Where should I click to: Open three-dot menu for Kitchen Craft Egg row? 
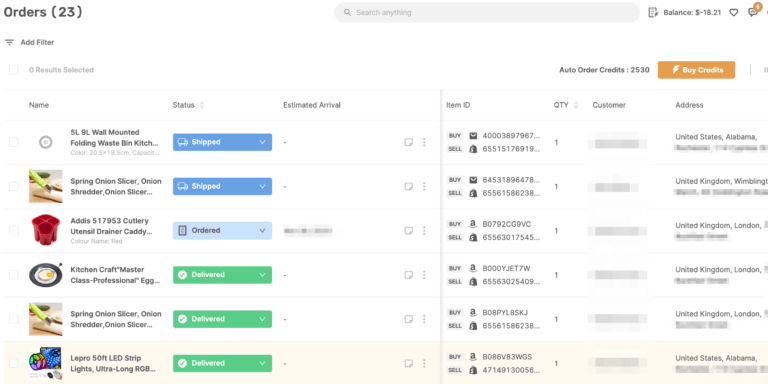coord(424,275)
